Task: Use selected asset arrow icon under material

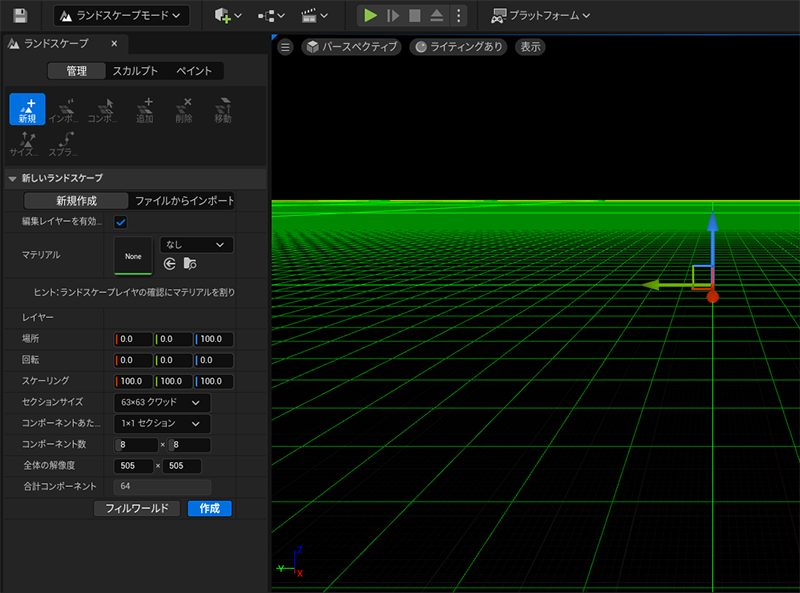Action: (x=169, y=264)
